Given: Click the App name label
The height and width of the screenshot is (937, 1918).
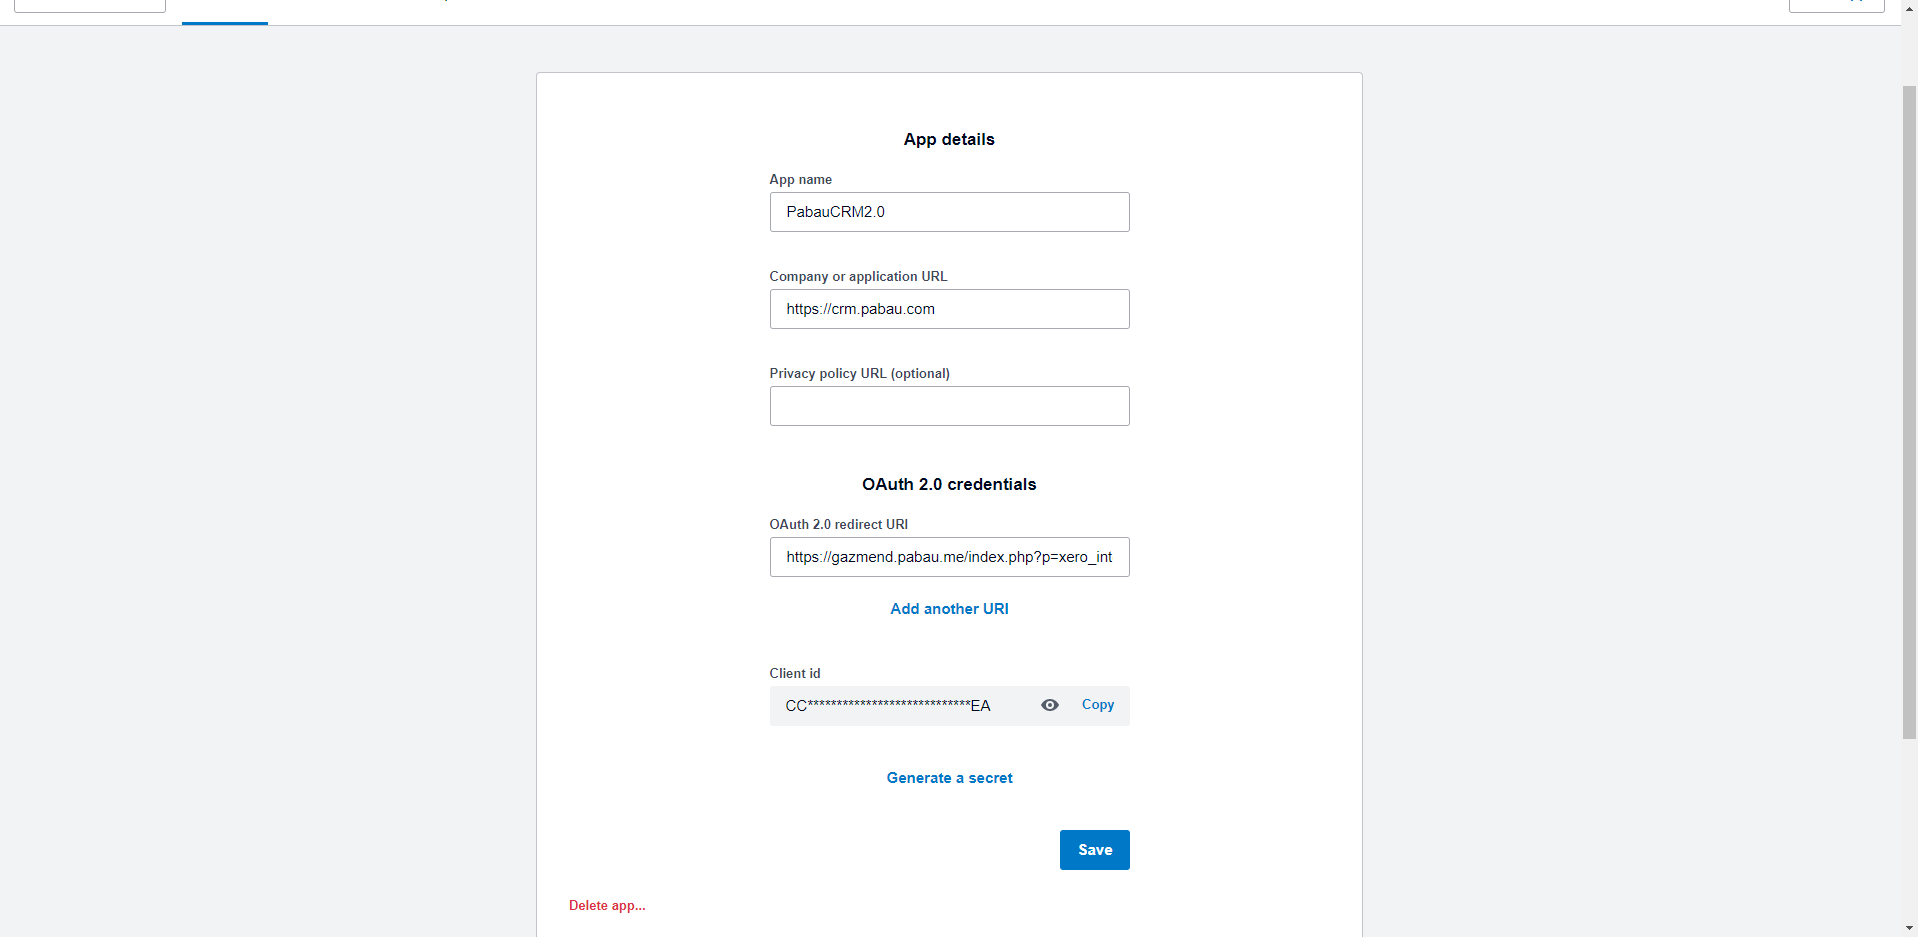Looking at the screenshot, I should coord(800,180).
